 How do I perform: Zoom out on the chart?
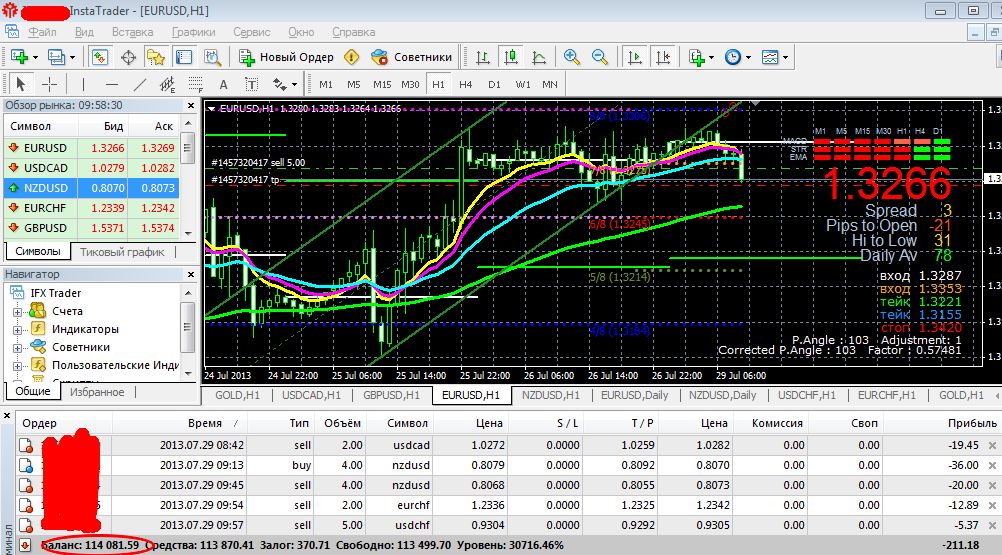600,57
